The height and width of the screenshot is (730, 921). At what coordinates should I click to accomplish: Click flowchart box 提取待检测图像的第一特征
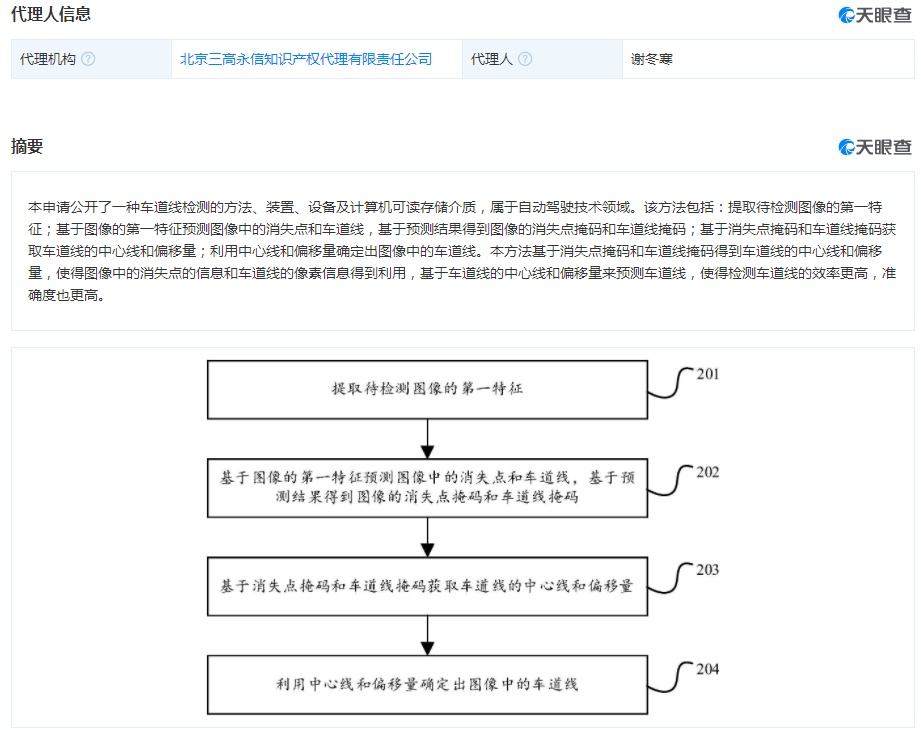tap(427, 389)
